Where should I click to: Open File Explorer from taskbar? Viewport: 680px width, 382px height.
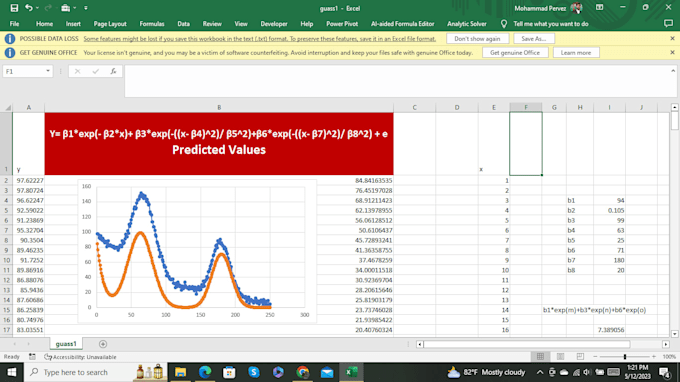click(x=180, y=372)
